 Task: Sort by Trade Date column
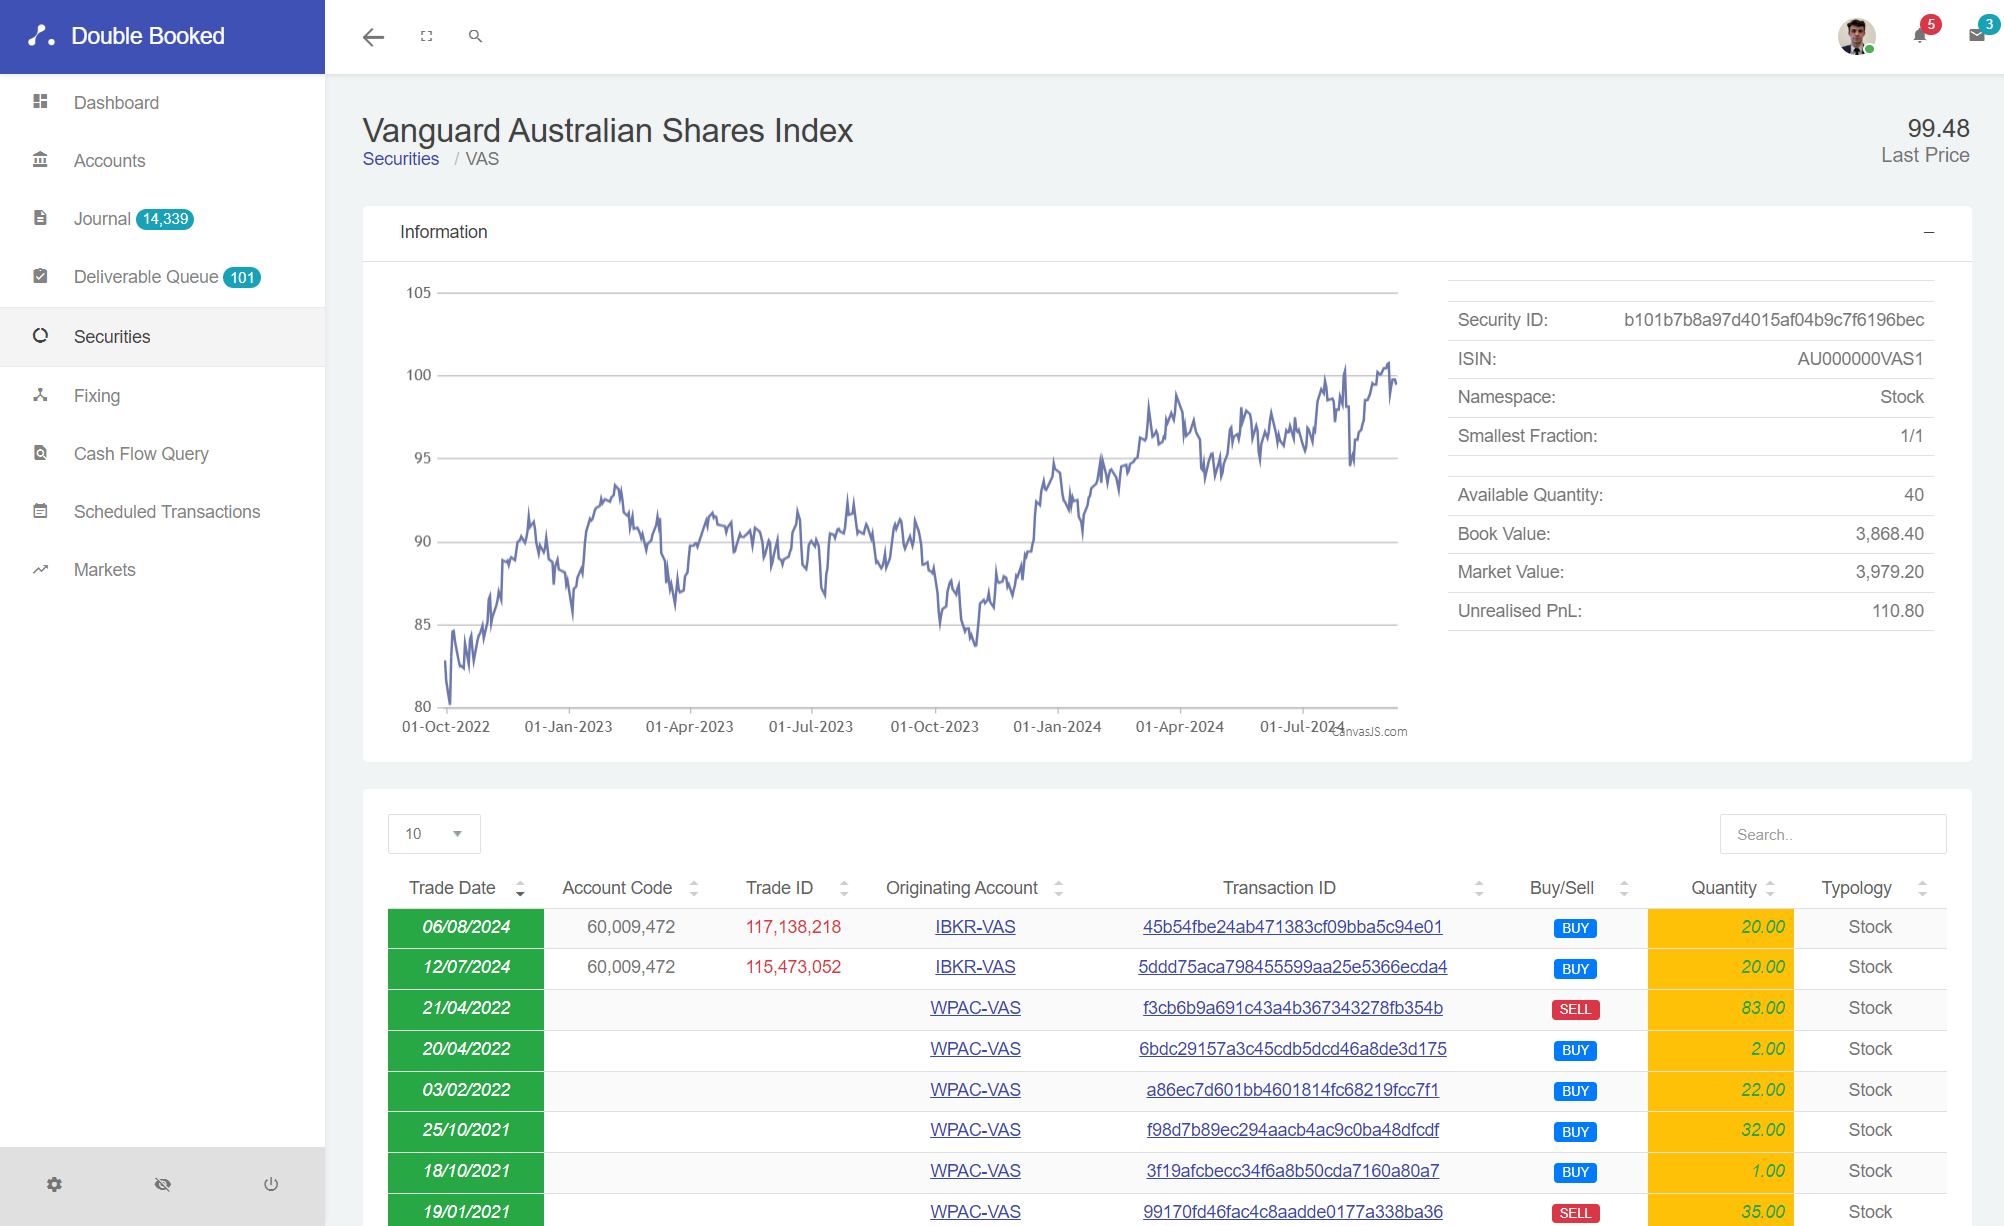466,888
